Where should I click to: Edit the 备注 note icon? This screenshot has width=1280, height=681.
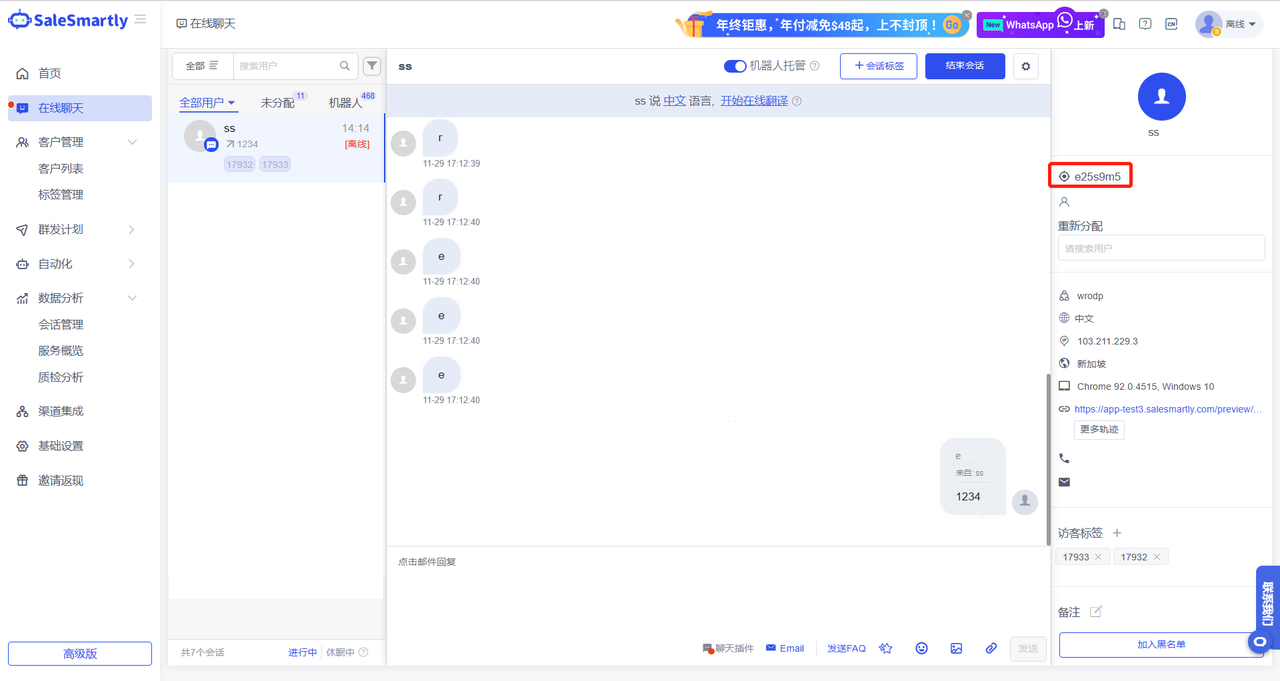click(1096, 612)
